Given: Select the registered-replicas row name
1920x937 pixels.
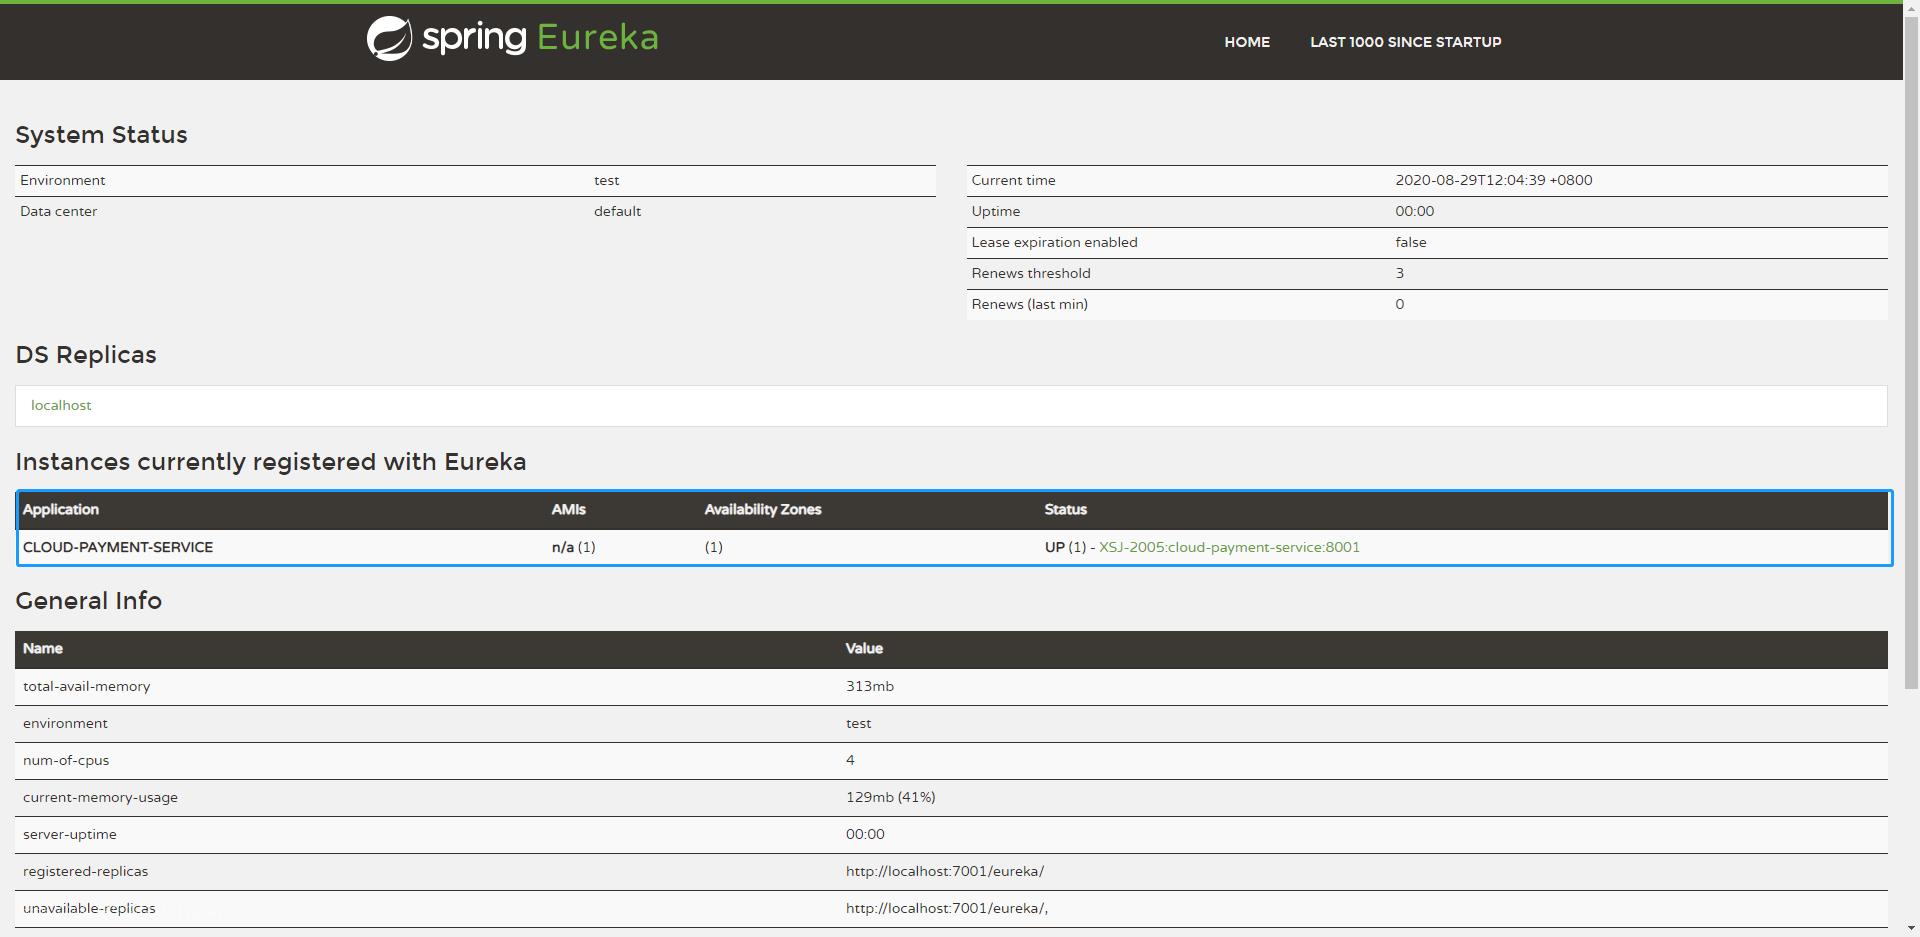Looking at the screenshot, I should click(x=85, y=871).
